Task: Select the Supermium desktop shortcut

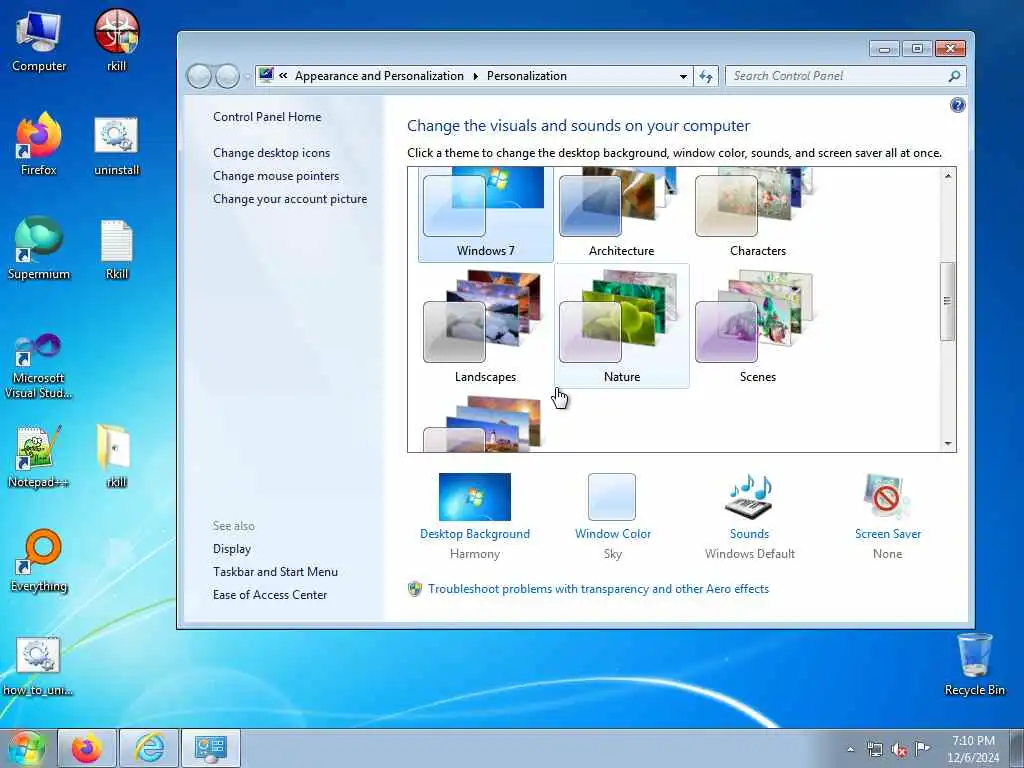Action: [x=39, y=248]
